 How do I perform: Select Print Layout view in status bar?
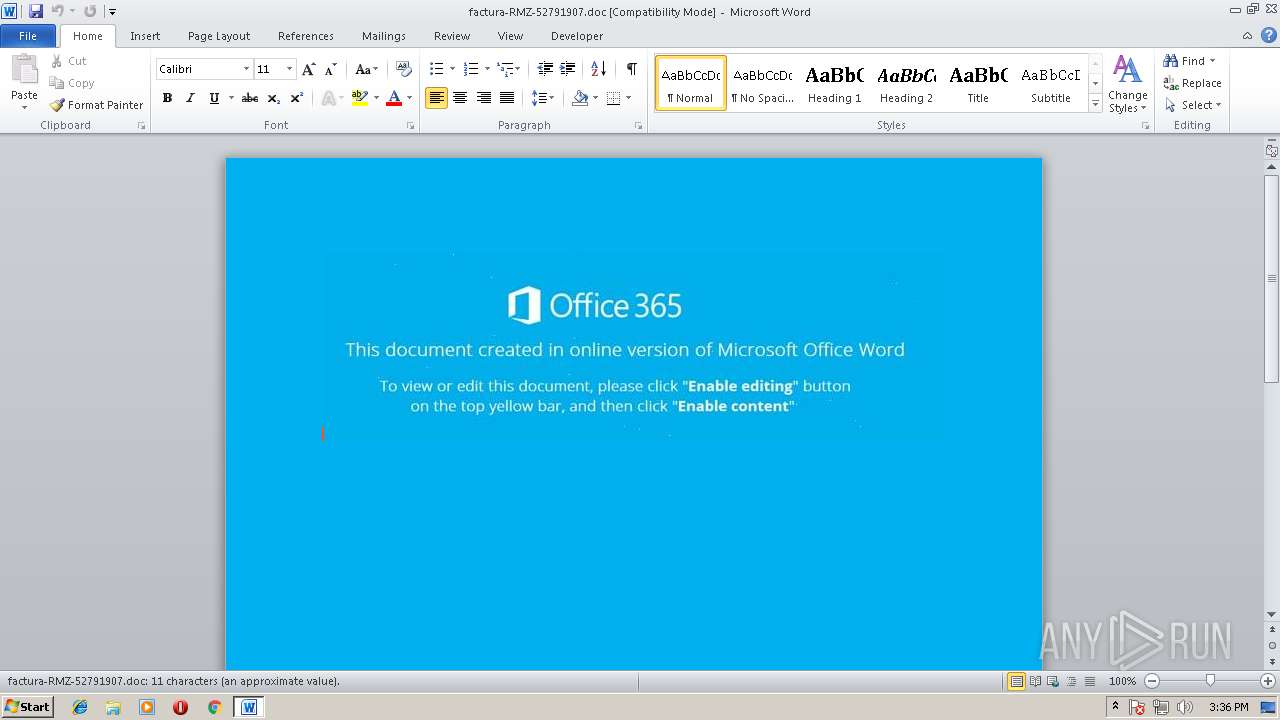click(x=1017, y=681)
